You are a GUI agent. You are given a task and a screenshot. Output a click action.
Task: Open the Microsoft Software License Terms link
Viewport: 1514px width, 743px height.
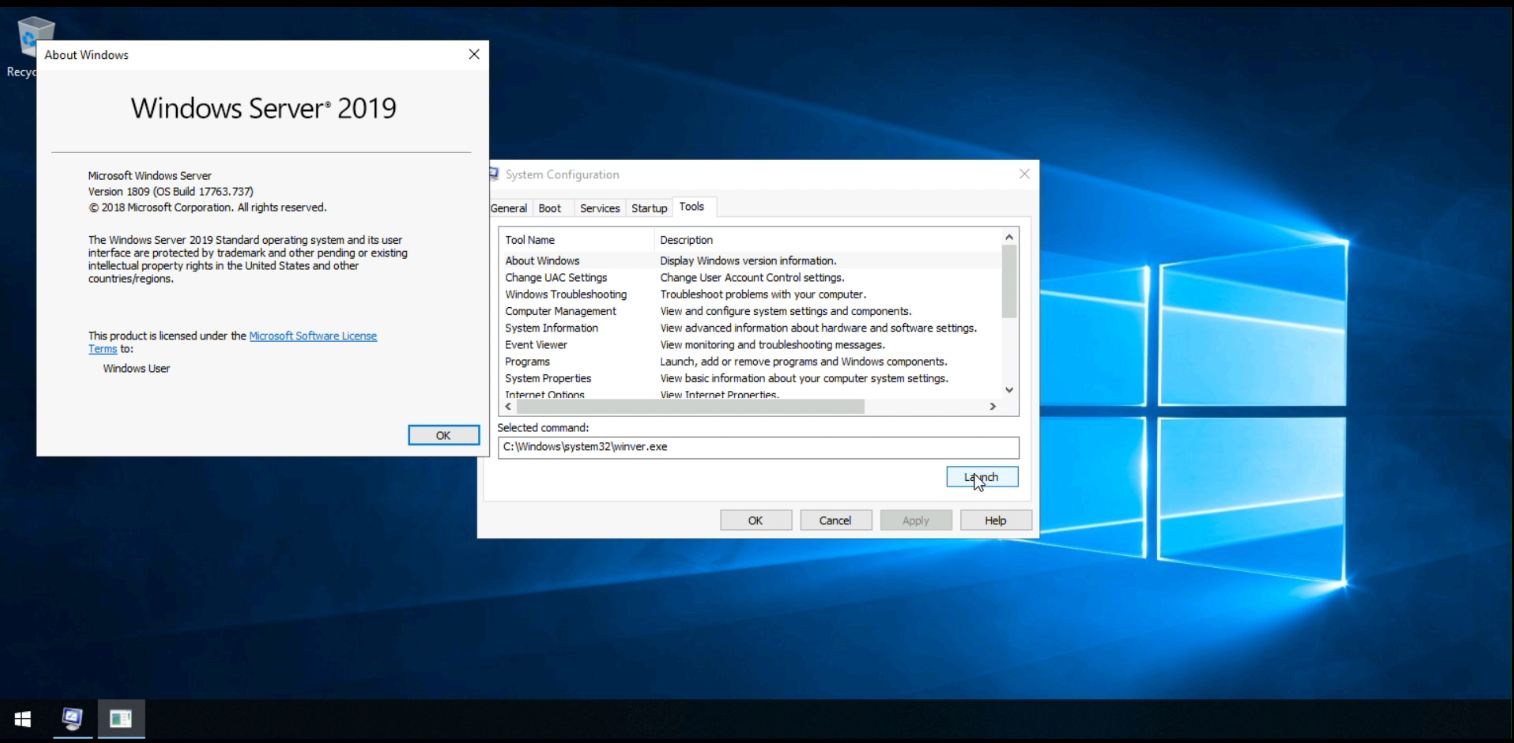312,336
